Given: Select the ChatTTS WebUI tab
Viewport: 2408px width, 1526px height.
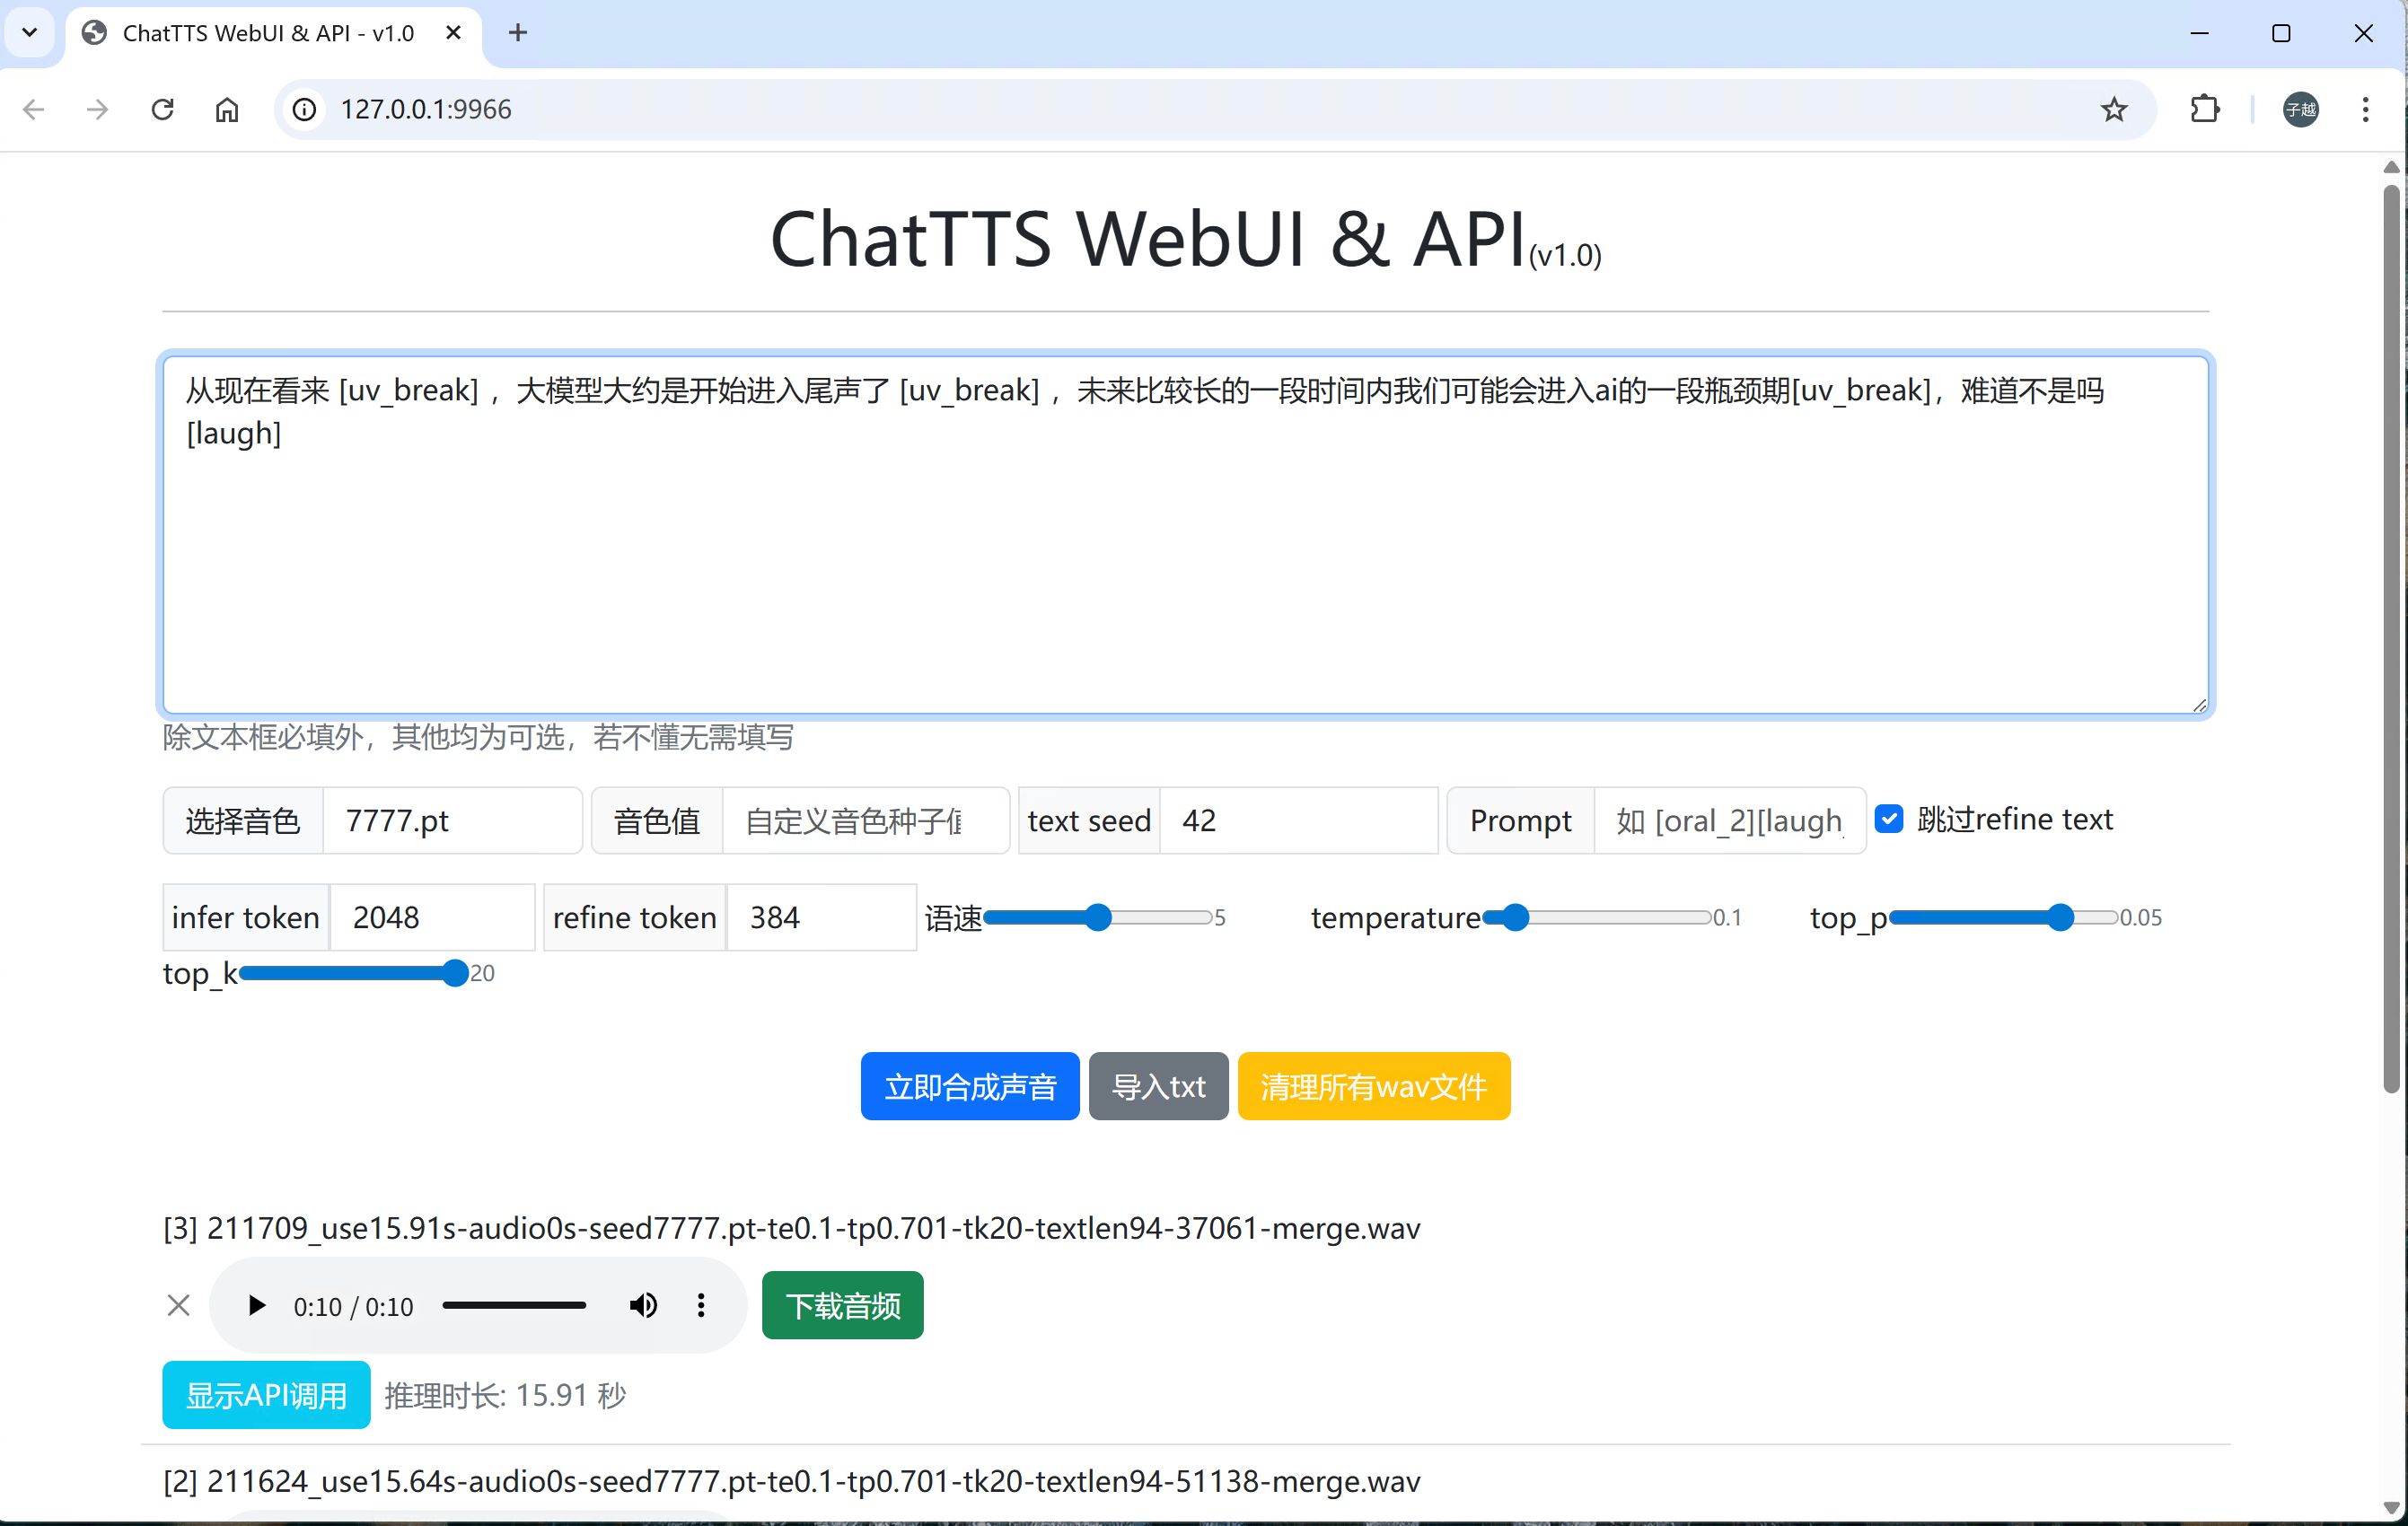Looking at the screenshot, I should tap(268, 33).
